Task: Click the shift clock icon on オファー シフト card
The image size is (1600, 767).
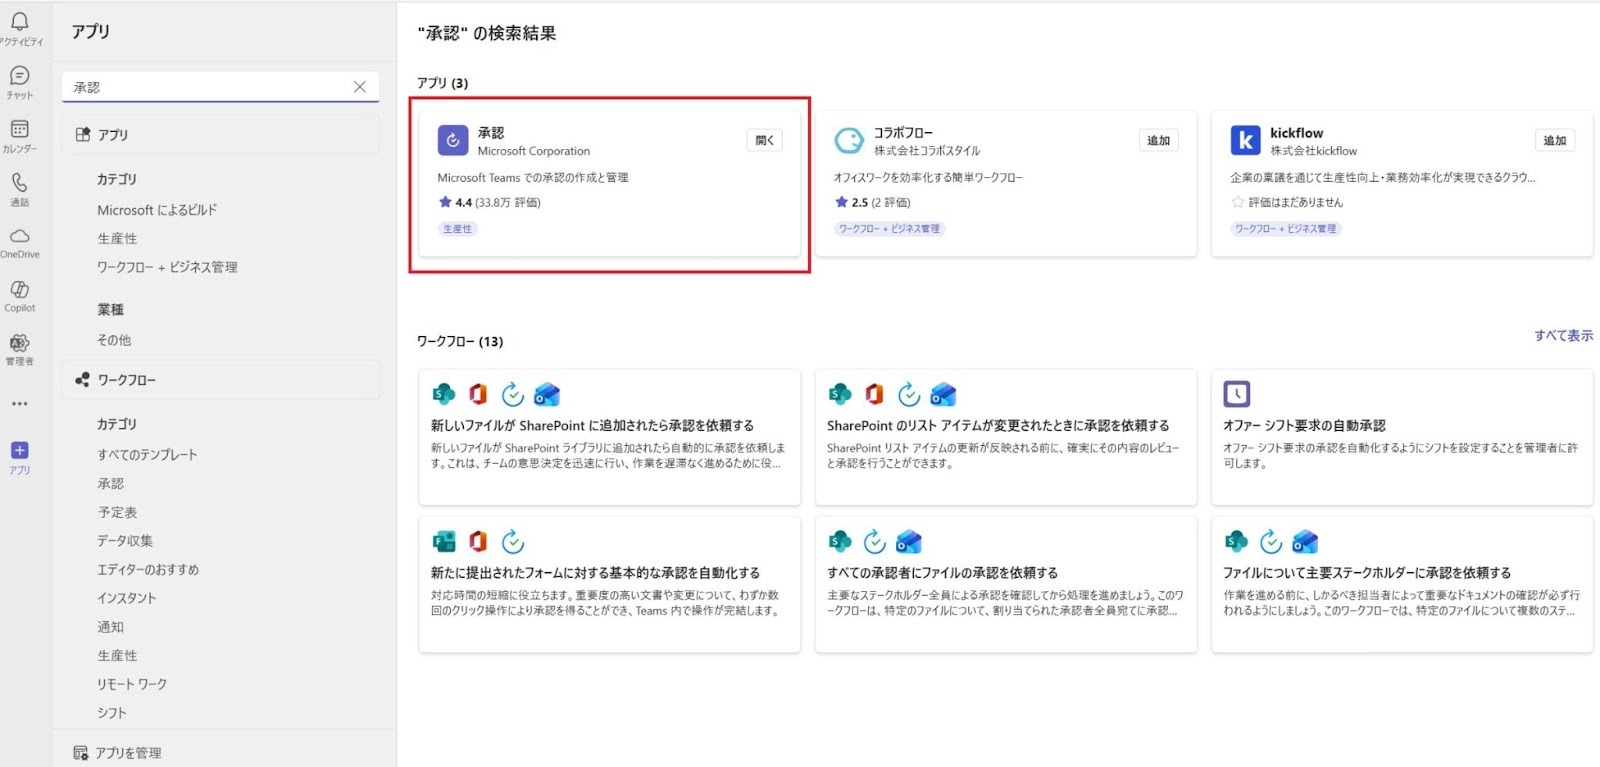Action: pyautogui.click(x=1237, y=394)
